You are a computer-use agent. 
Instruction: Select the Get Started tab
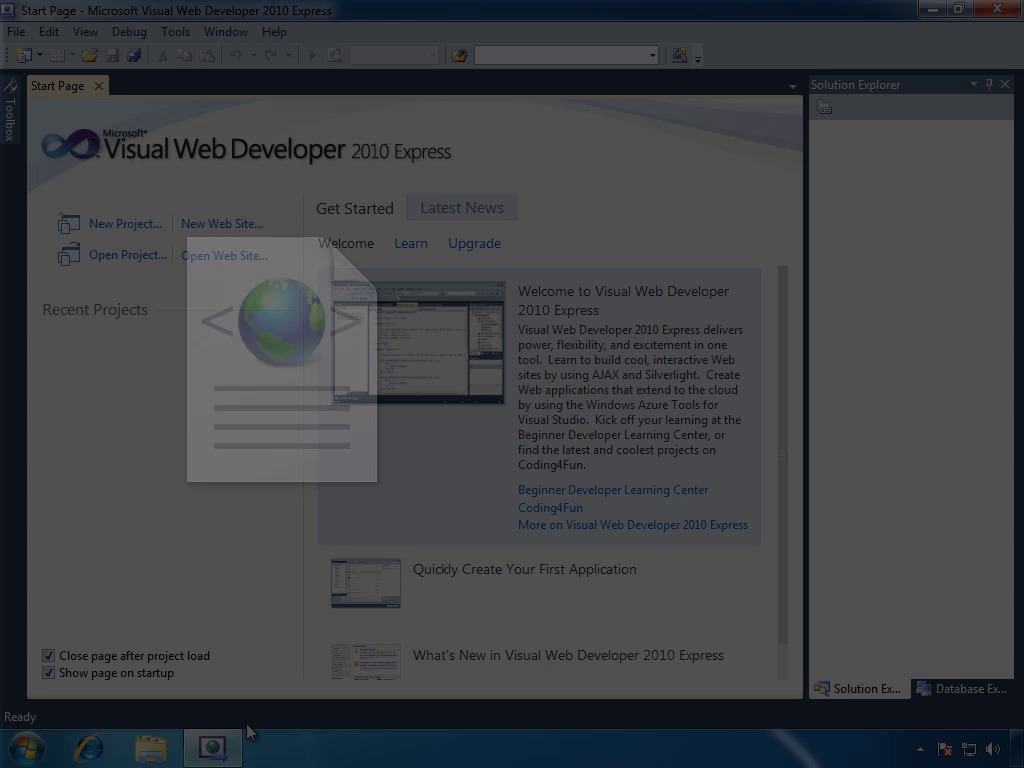355,208
